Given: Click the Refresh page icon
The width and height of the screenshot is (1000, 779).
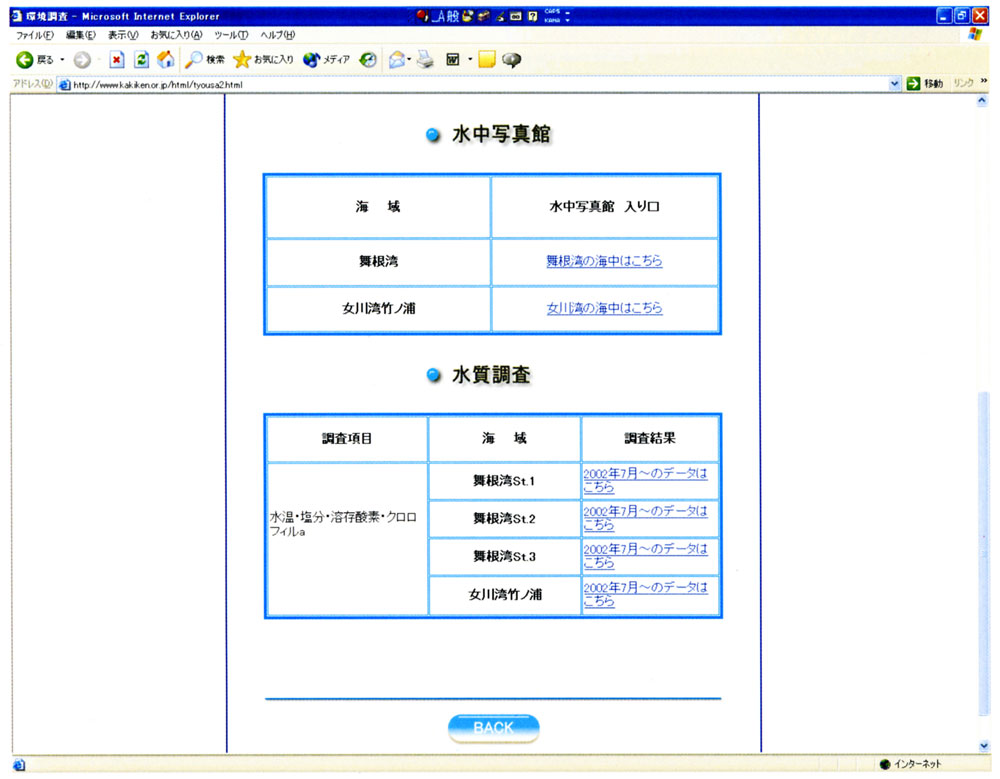Looking at the screenshot, I should pos(141,60).
